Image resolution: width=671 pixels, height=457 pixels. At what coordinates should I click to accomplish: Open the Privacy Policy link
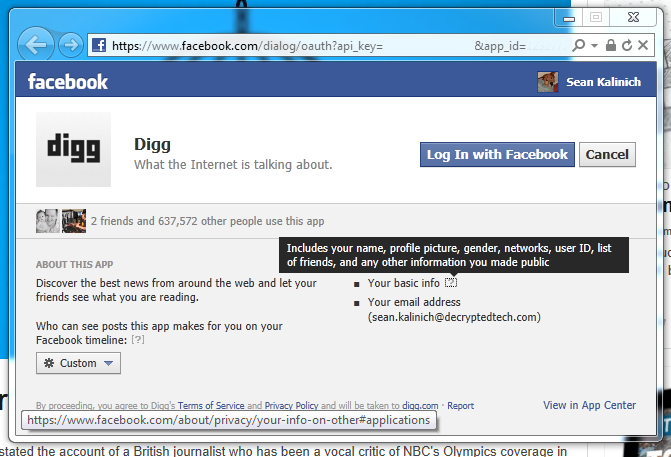click(x=291, y=405)
